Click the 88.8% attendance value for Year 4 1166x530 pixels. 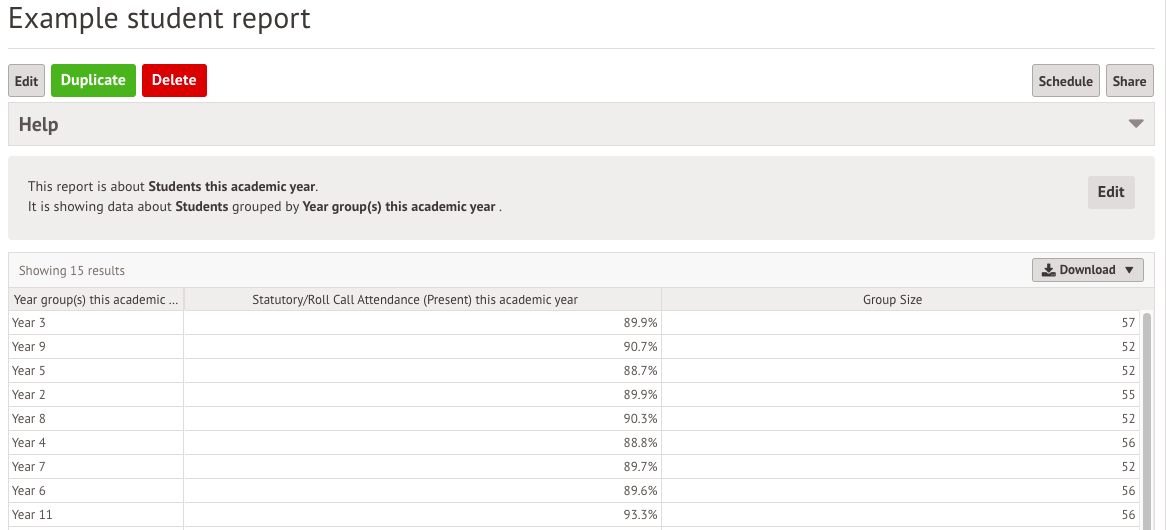pos(640,442)
